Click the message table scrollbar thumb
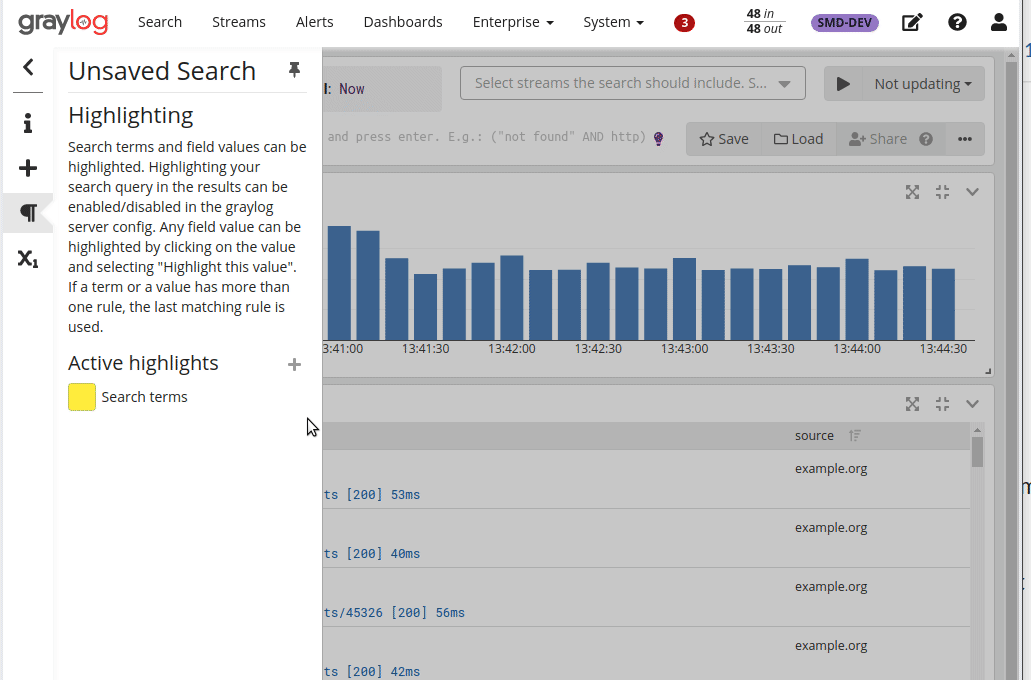Screen dimensions: 1031x680 tap(978, 452)
